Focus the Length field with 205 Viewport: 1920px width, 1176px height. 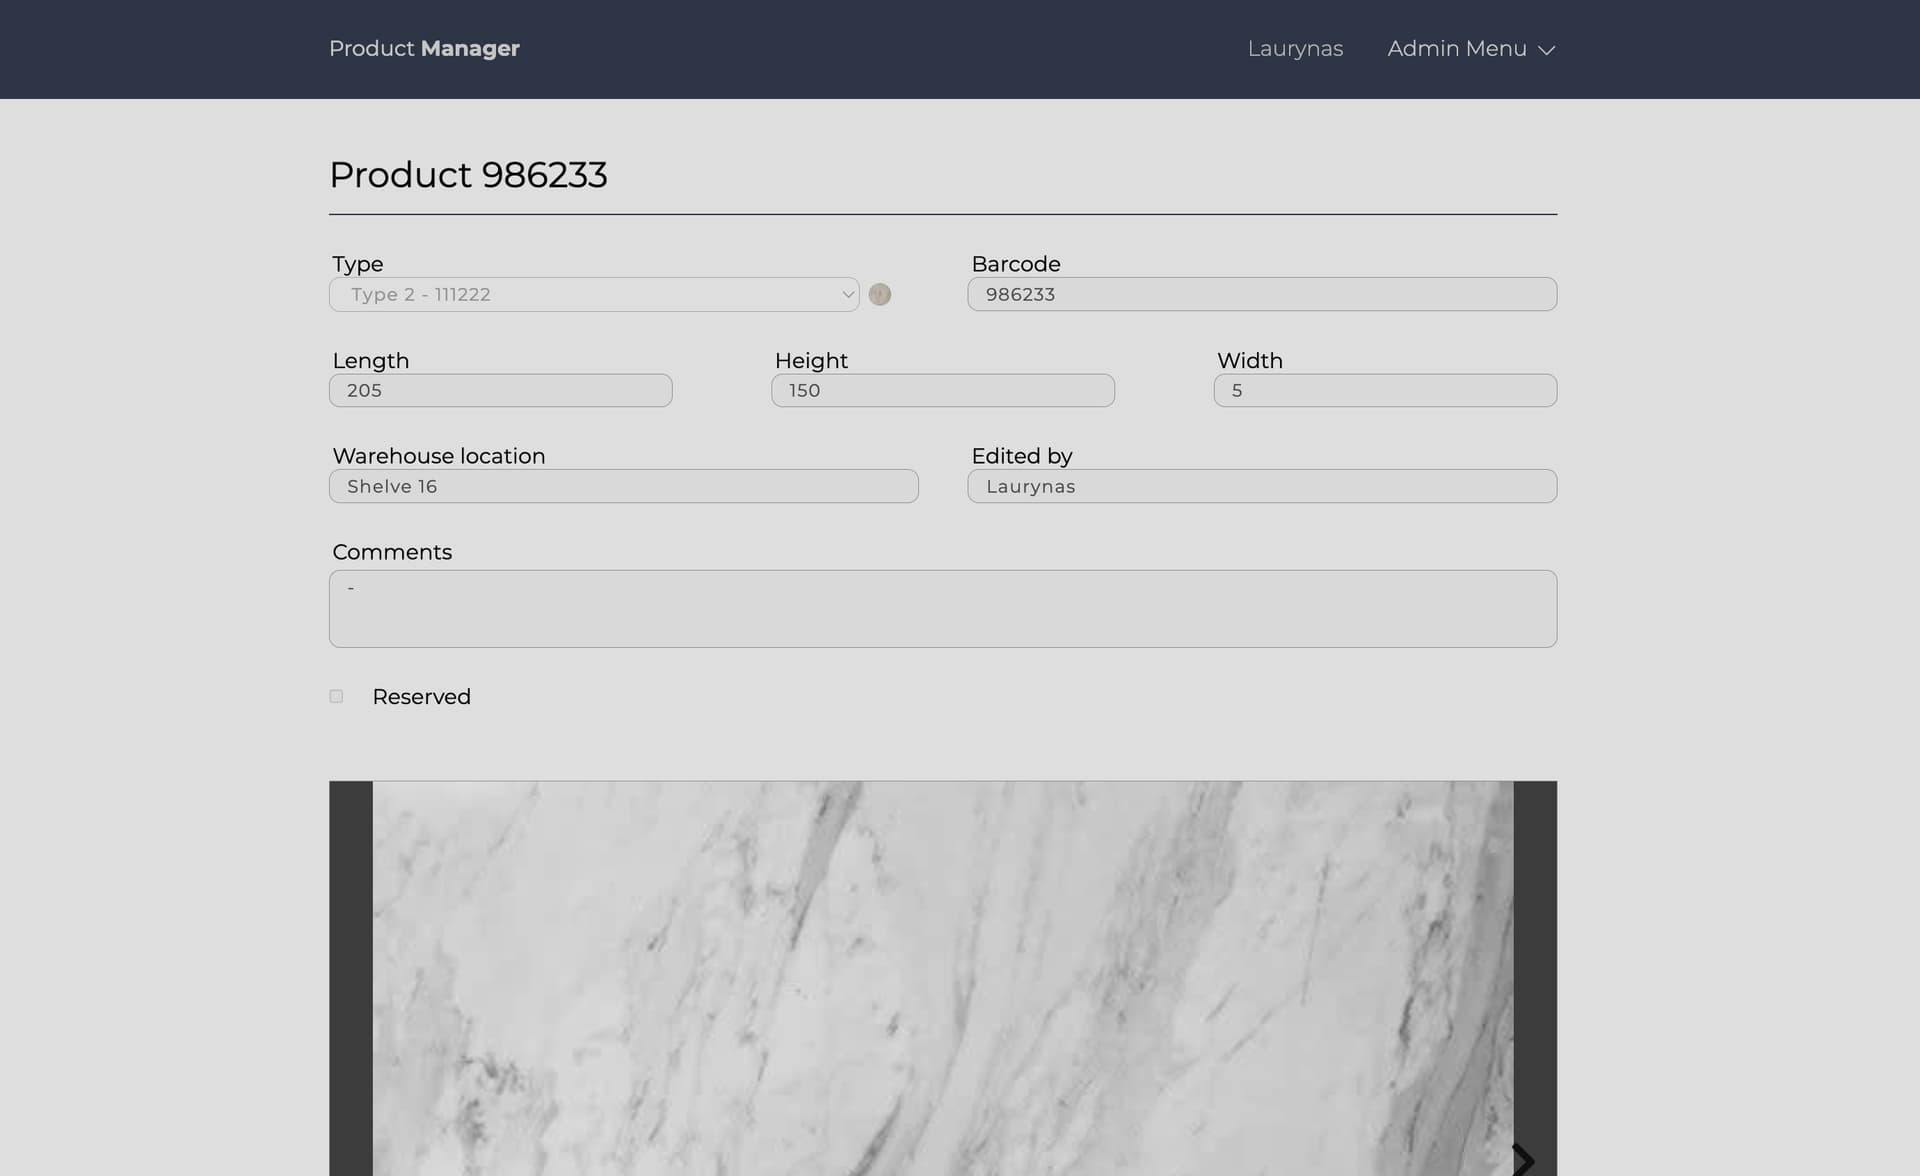(x=500, y=391)
